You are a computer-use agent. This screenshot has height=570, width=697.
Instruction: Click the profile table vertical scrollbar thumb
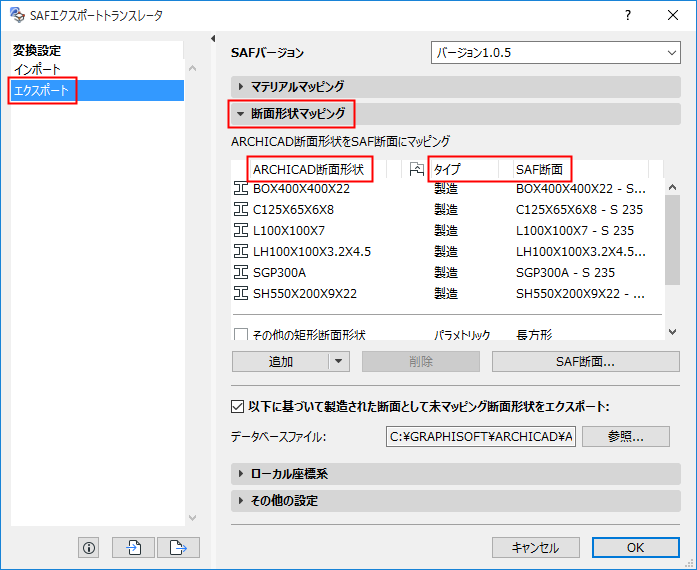(x=672, y=240)
